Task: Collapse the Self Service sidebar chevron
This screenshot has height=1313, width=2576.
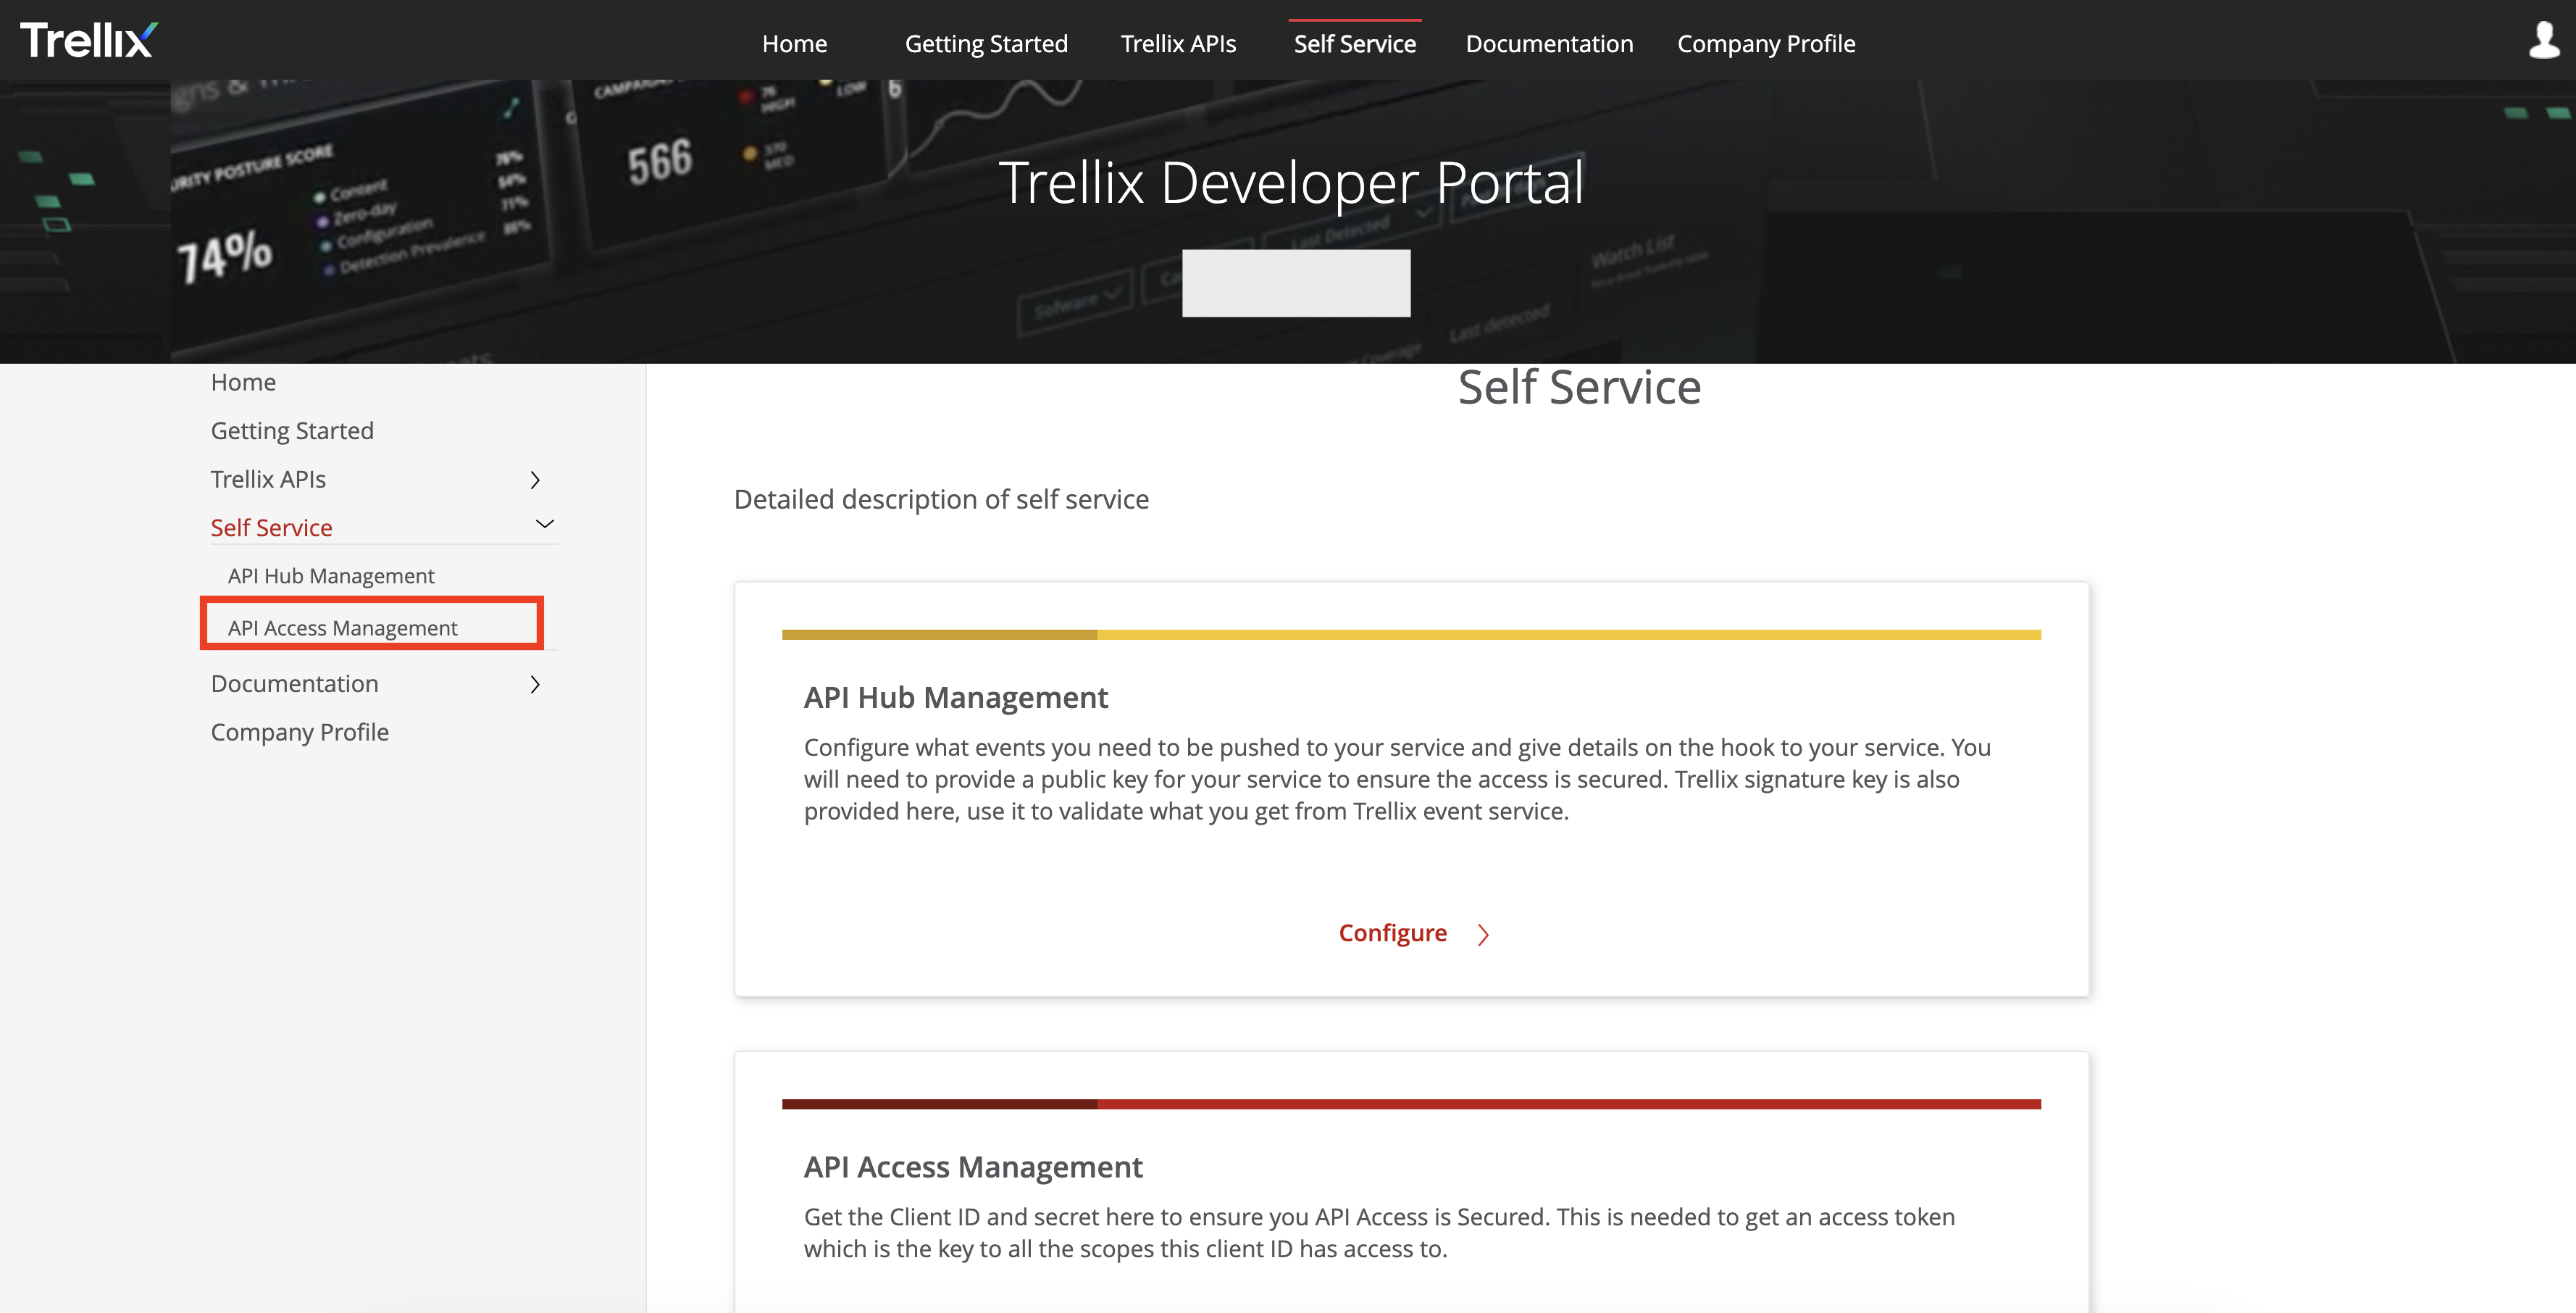Action: click(x=544, y=524)
